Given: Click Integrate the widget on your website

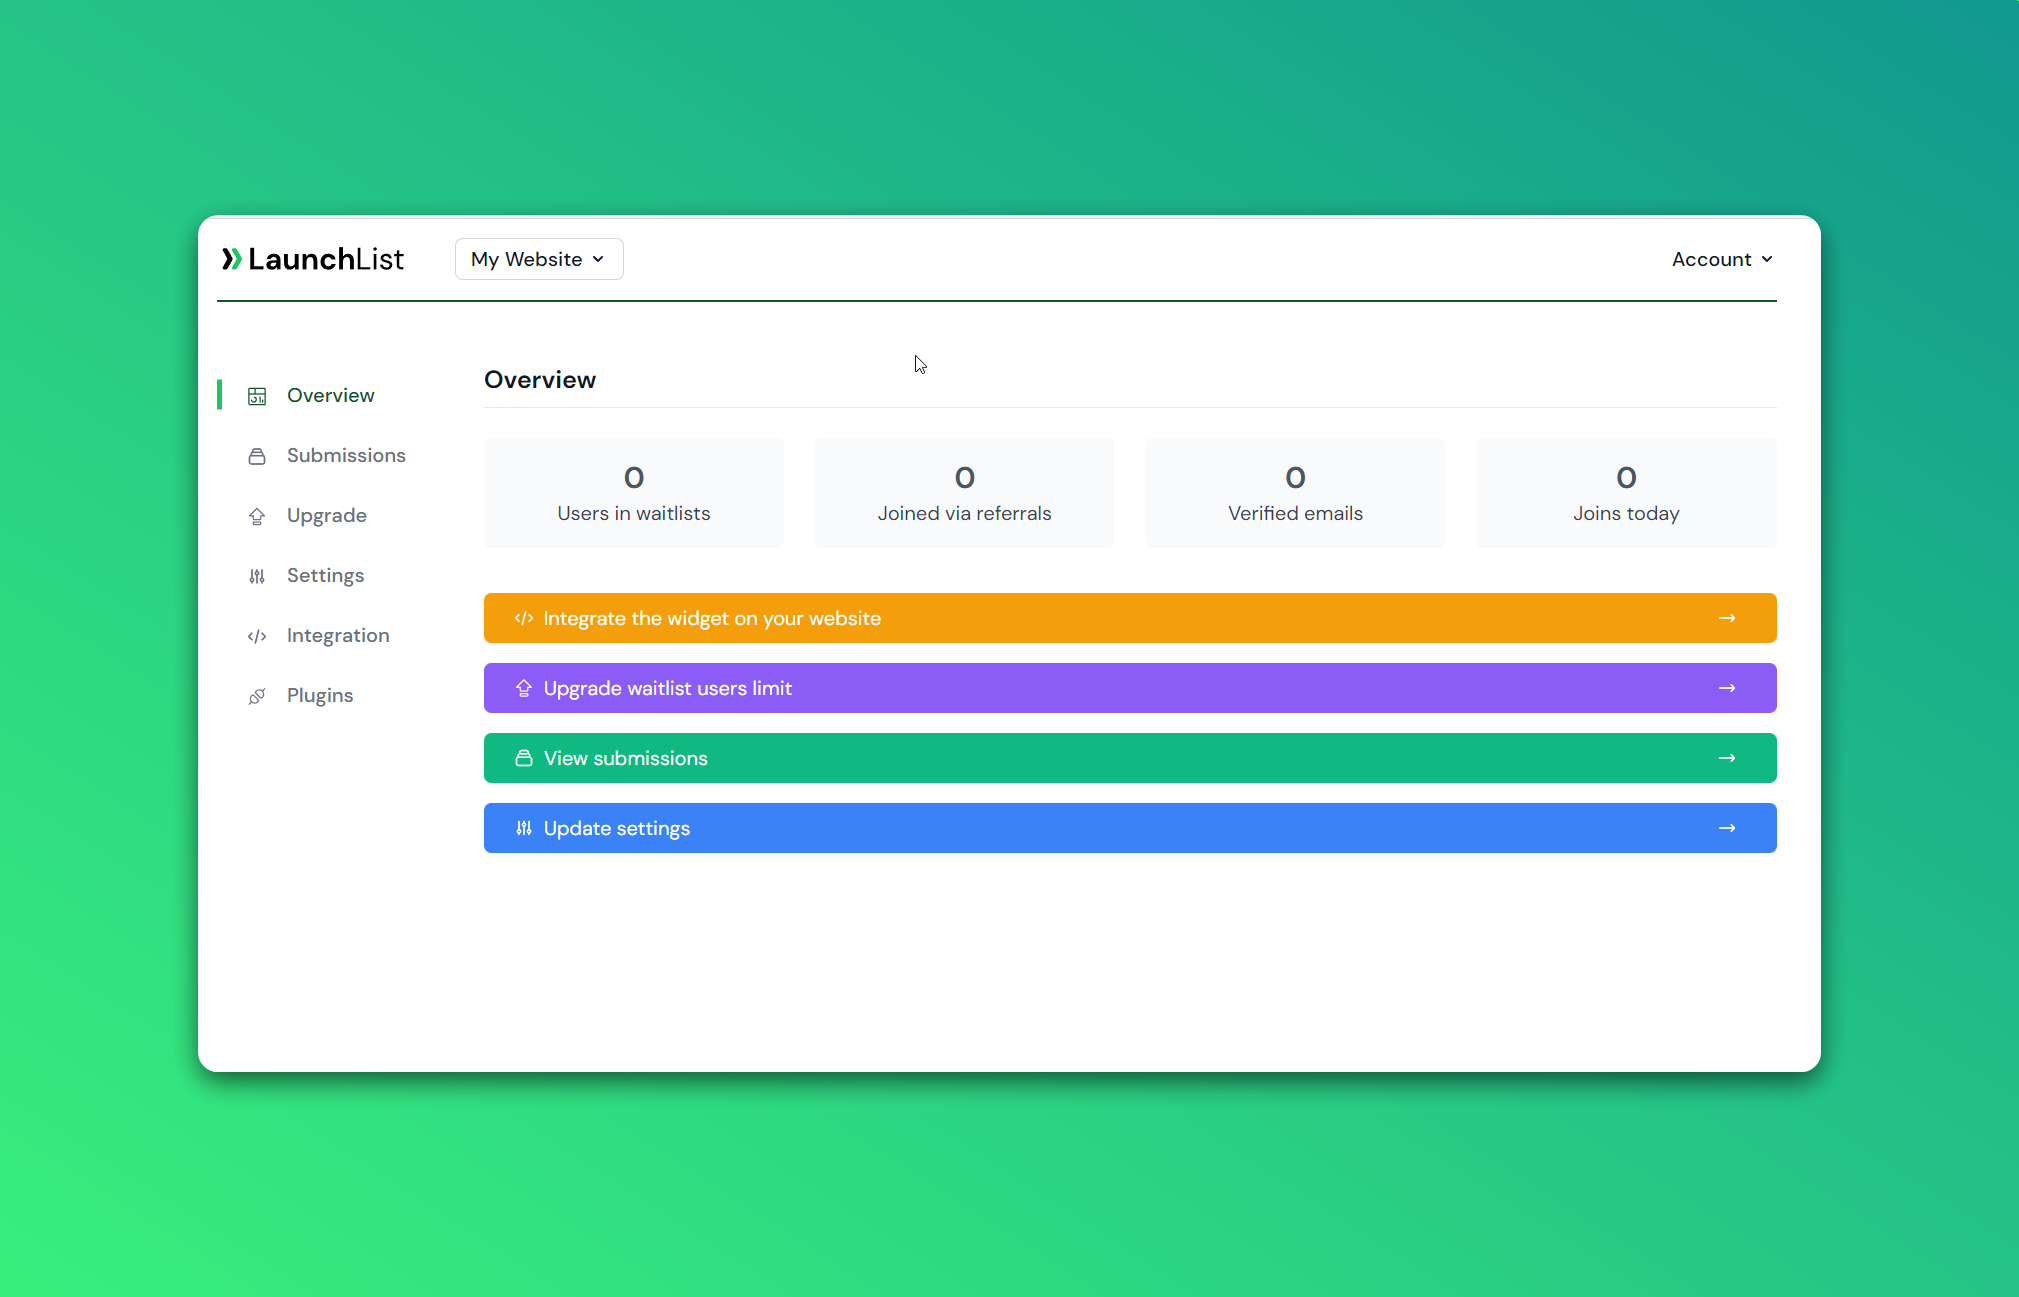Looking at the screenshot, I should 712,618.
